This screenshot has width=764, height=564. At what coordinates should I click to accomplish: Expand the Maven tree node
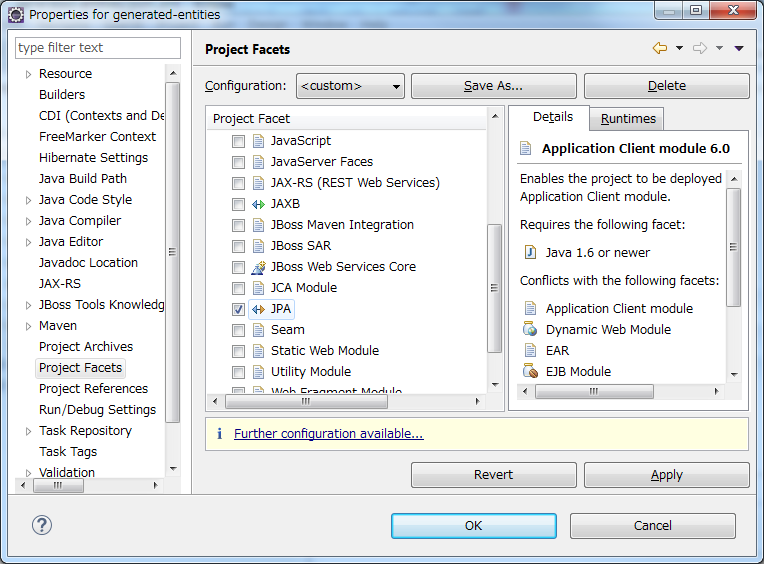(28, 326)
